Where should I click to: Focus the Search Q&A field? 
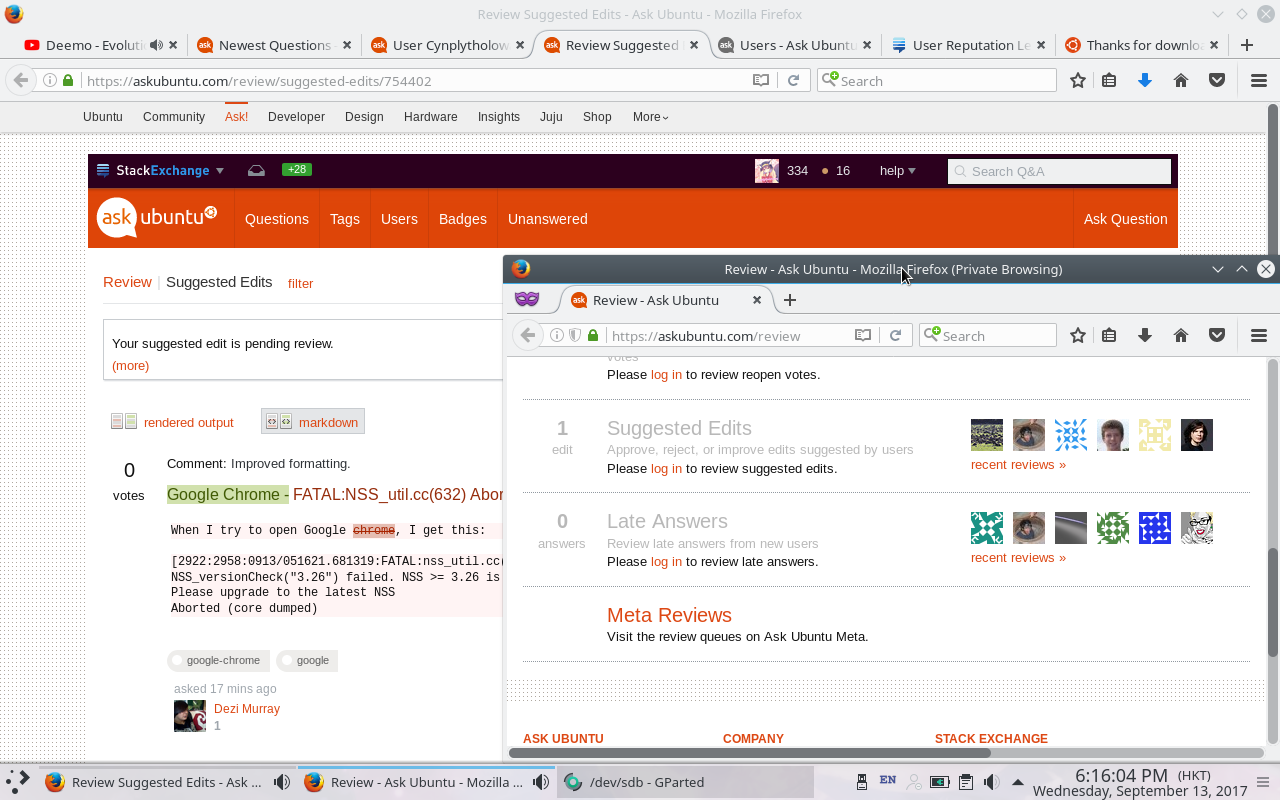pyautogui.click(x=1059, y=171)
